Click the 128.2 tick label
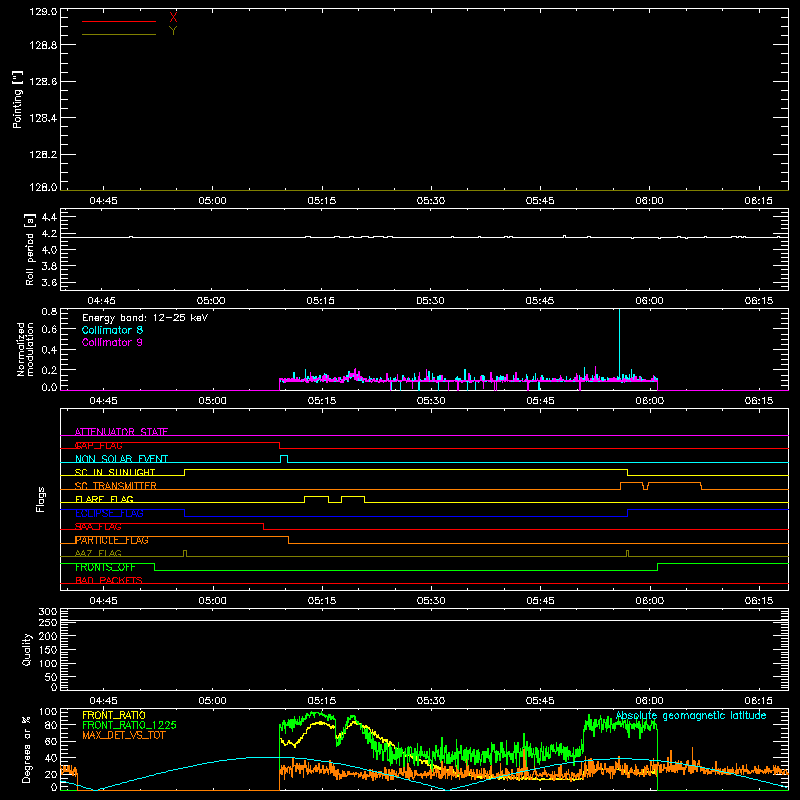This screenshot has width=800, height=800. 43,155
